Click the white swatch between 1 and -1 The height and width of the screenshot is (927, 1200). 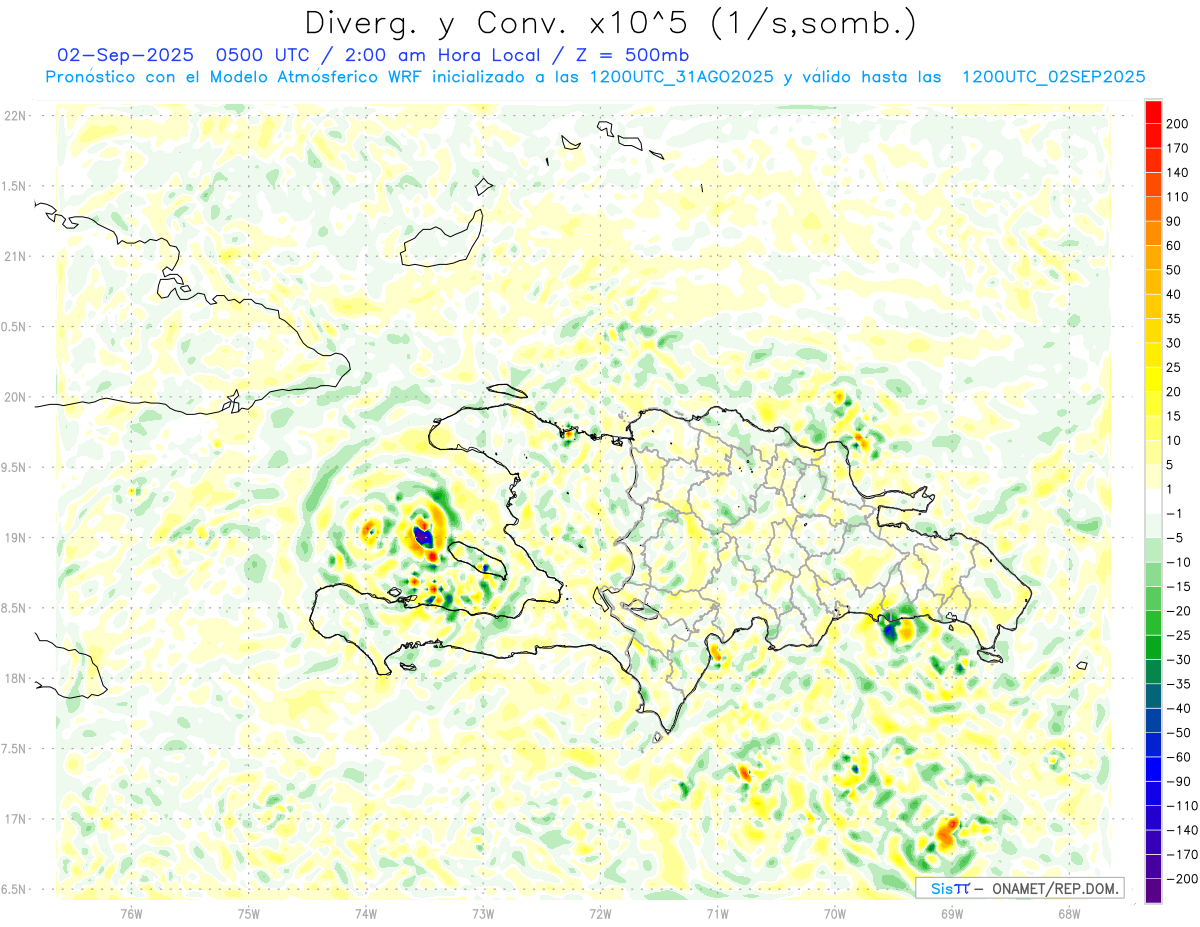click(x=1153, y=502)
